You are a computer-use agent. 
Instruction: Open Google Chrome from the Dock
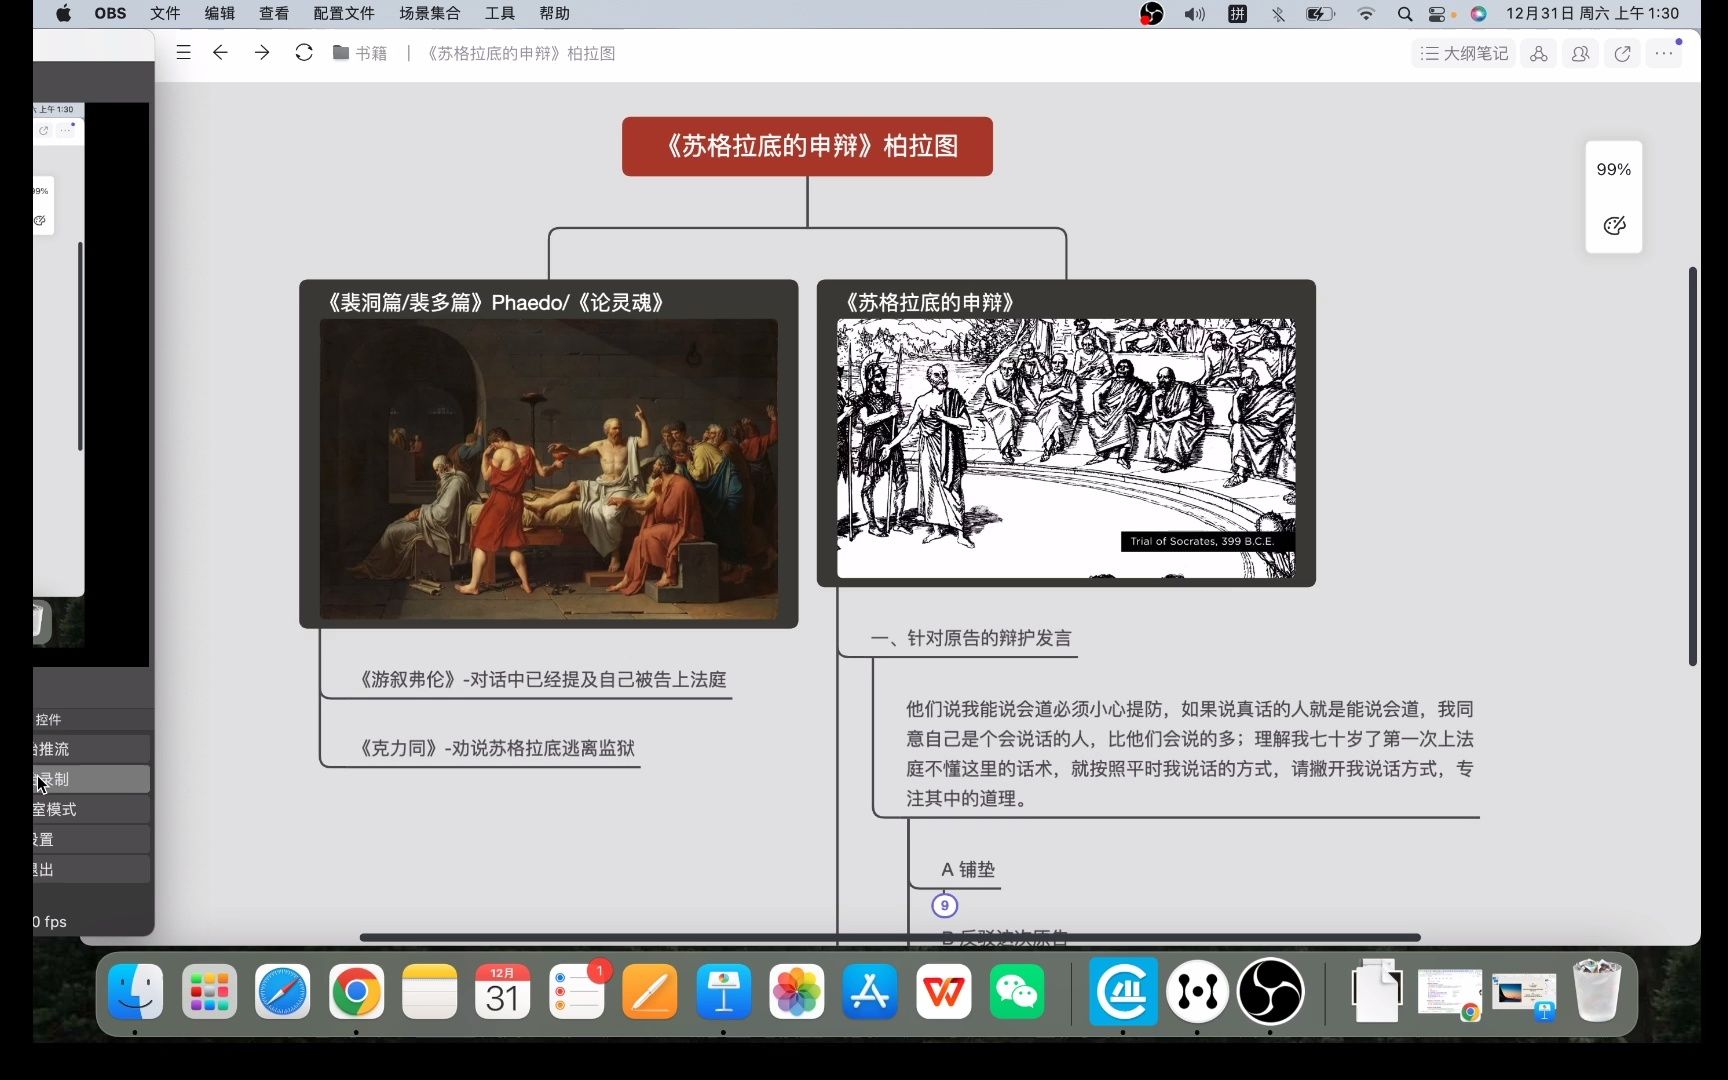point(356,991)
